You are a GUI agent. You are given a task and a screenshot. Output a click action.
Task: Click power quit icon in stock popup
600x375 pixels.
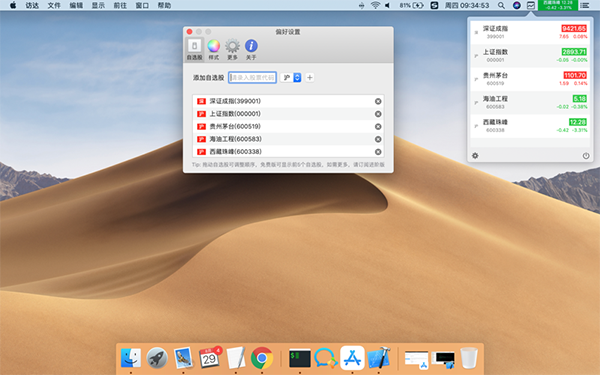[585, 156]
